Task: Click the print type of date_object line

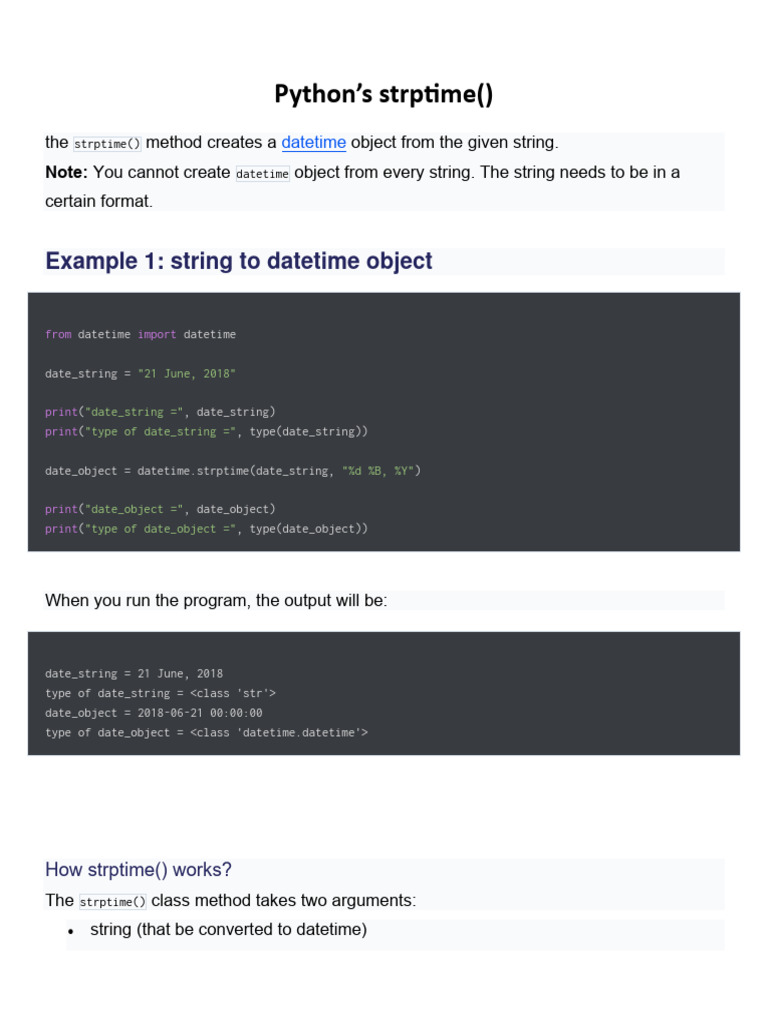Action: [206, 529]
